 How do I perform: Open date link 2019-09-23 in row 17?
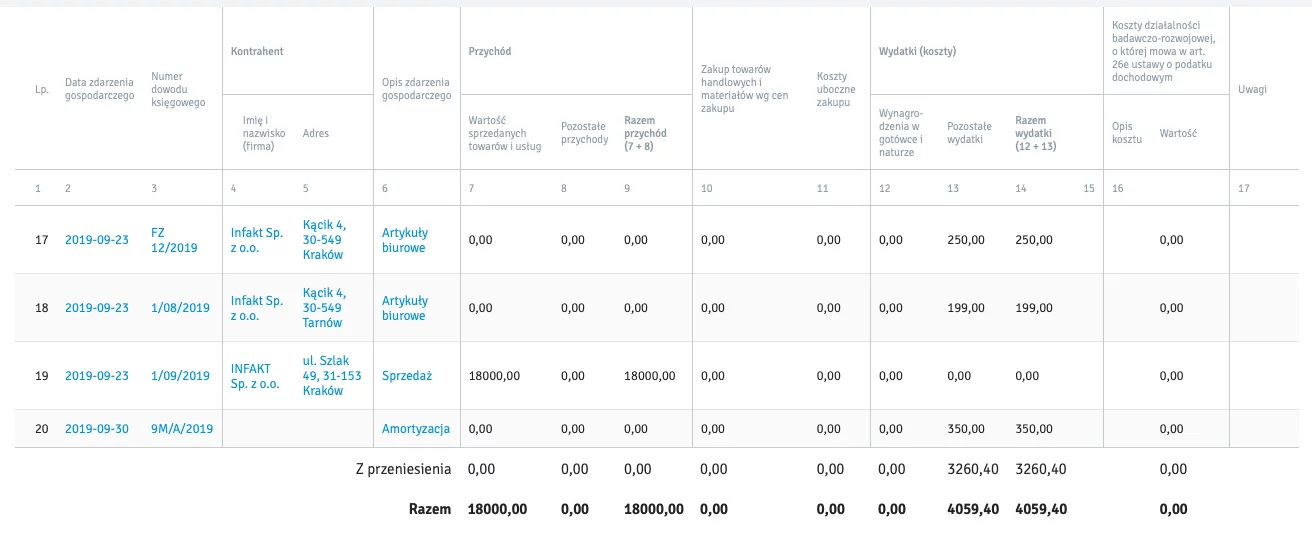(x=97, y=240)
